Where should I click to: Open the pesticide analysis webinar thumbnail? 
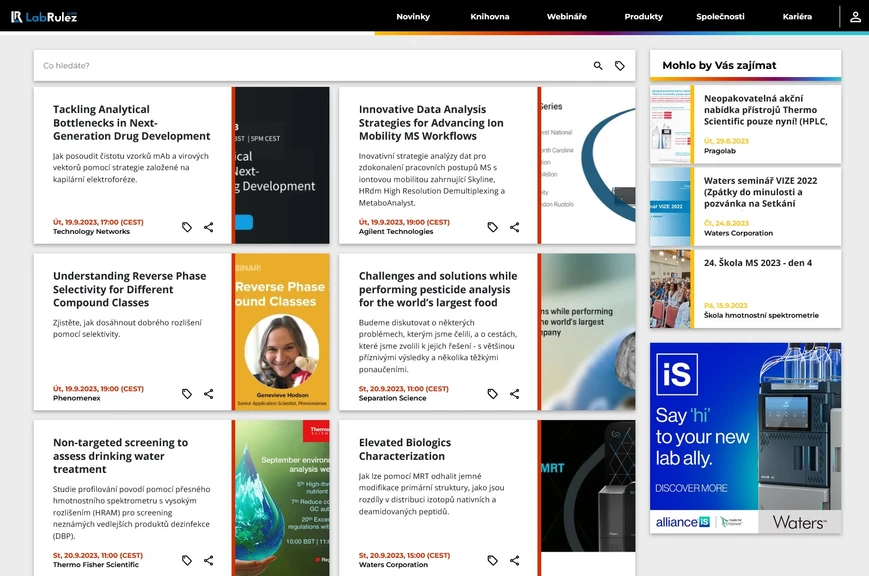pos(588,332)
